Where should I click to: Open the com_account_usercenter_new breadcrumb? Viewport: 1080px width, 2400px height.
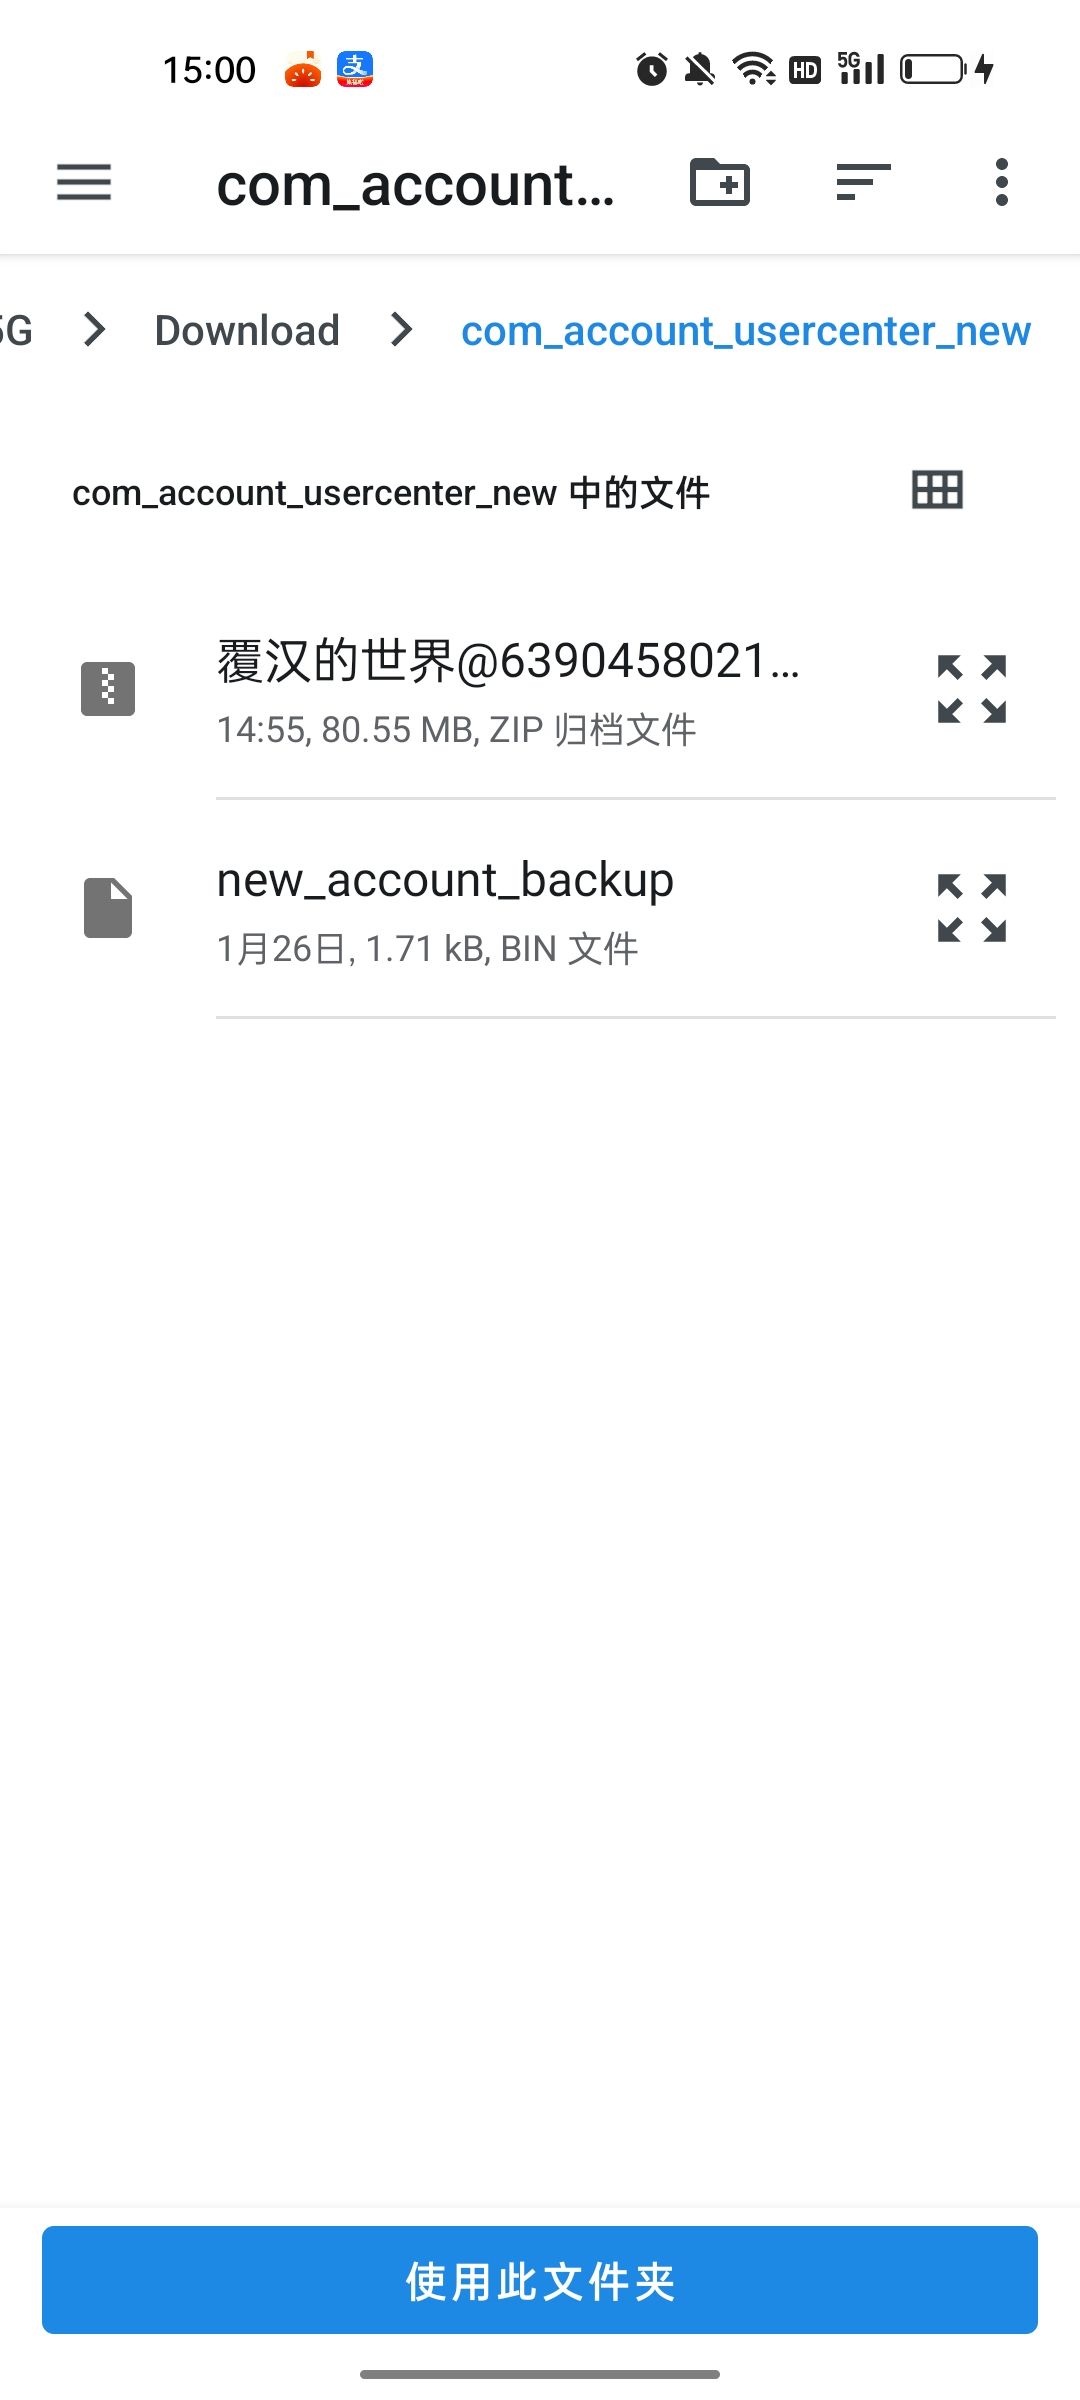coord(746,330)
